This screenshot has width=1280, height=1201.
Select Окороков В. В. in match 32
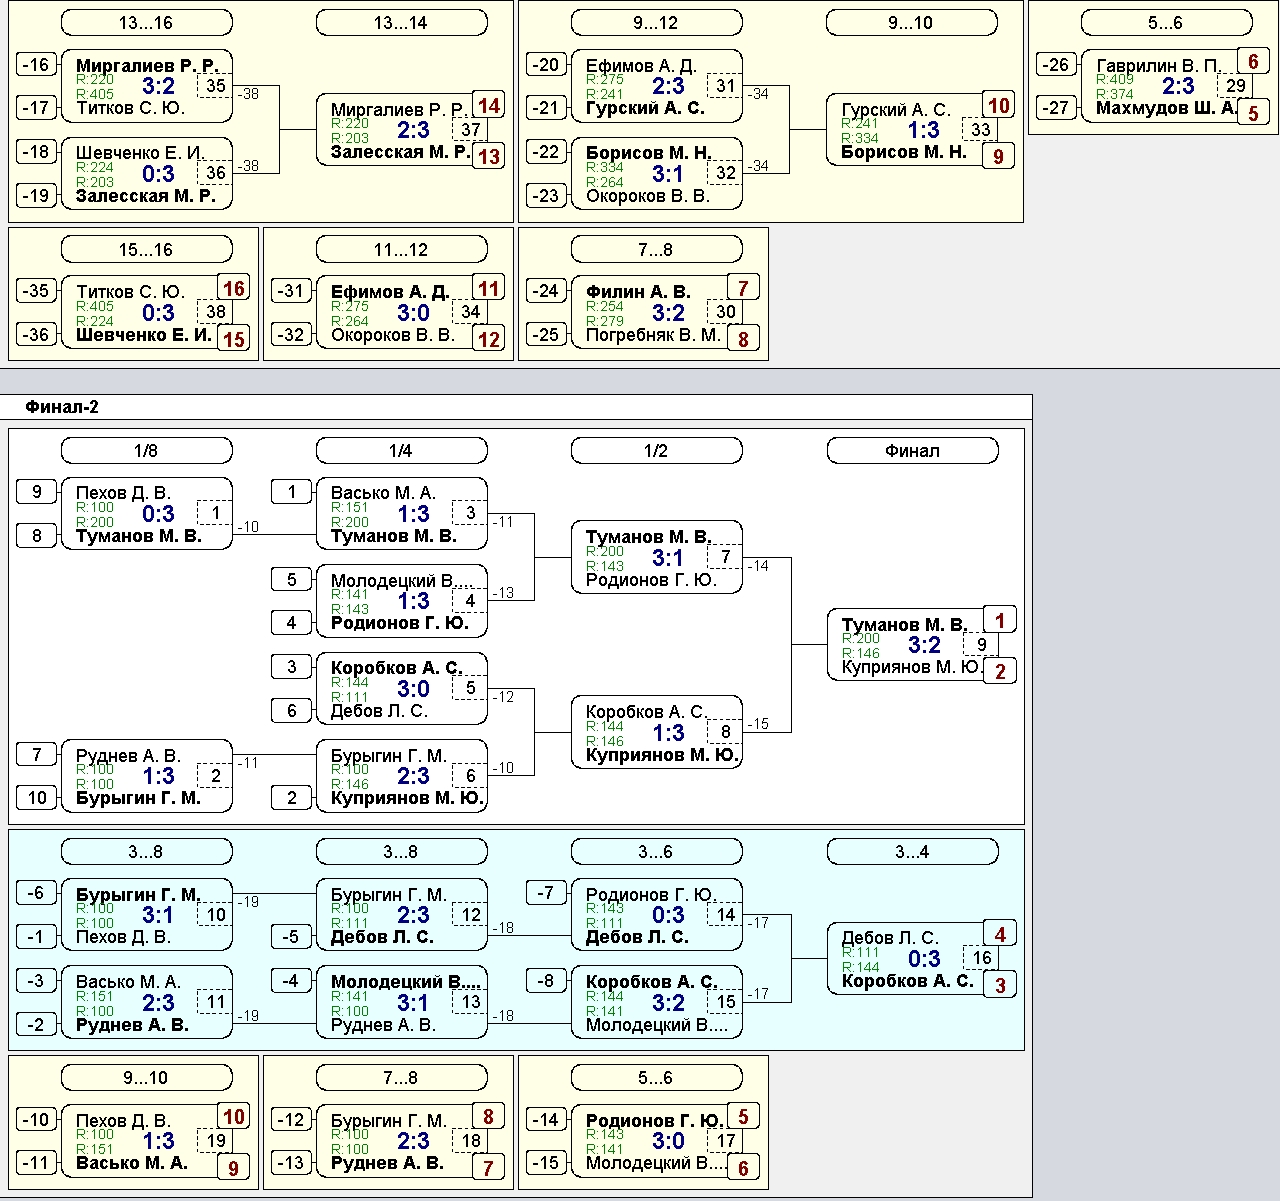click(x=647, y=196)
